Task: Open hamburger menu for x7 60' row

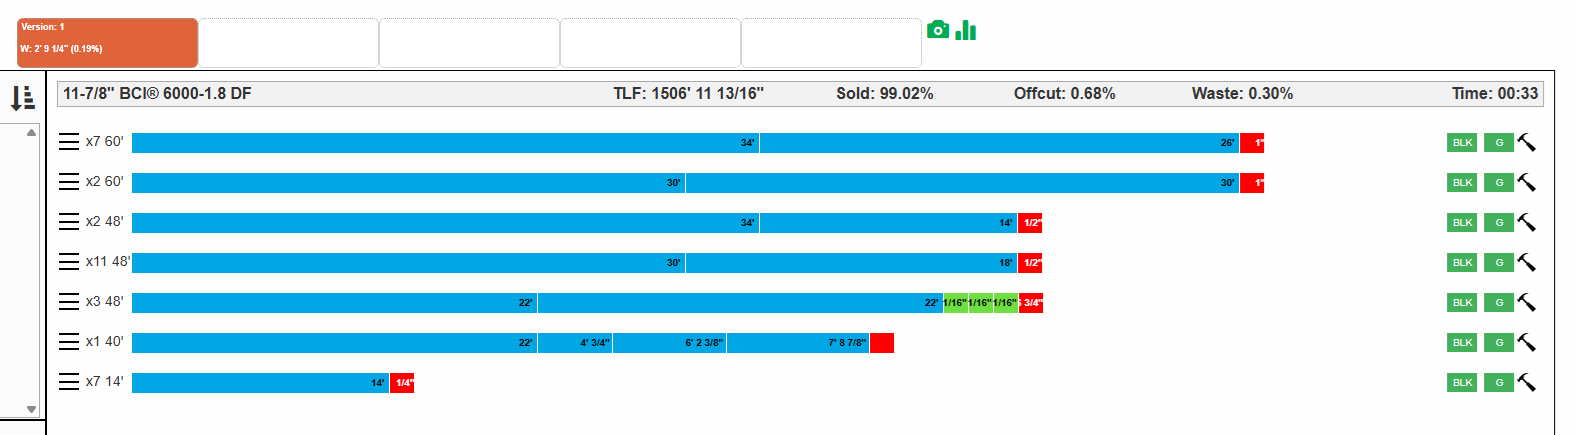Action: click(69, 142)
